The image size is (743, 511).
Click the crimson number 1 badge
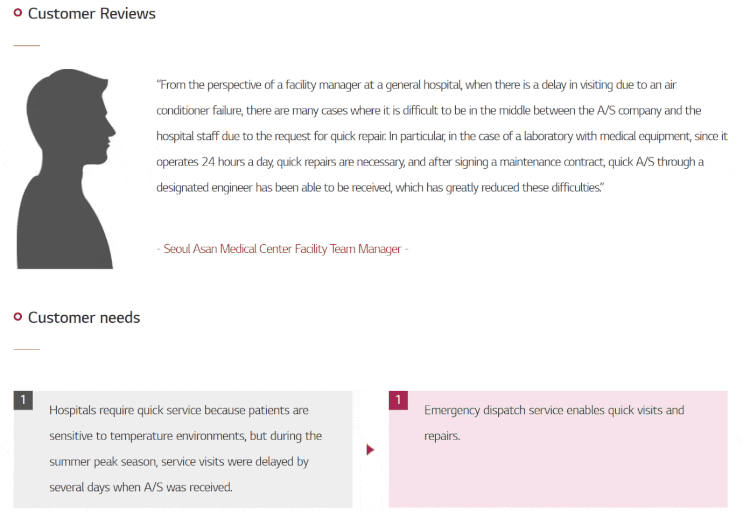(x=398, y=400)
